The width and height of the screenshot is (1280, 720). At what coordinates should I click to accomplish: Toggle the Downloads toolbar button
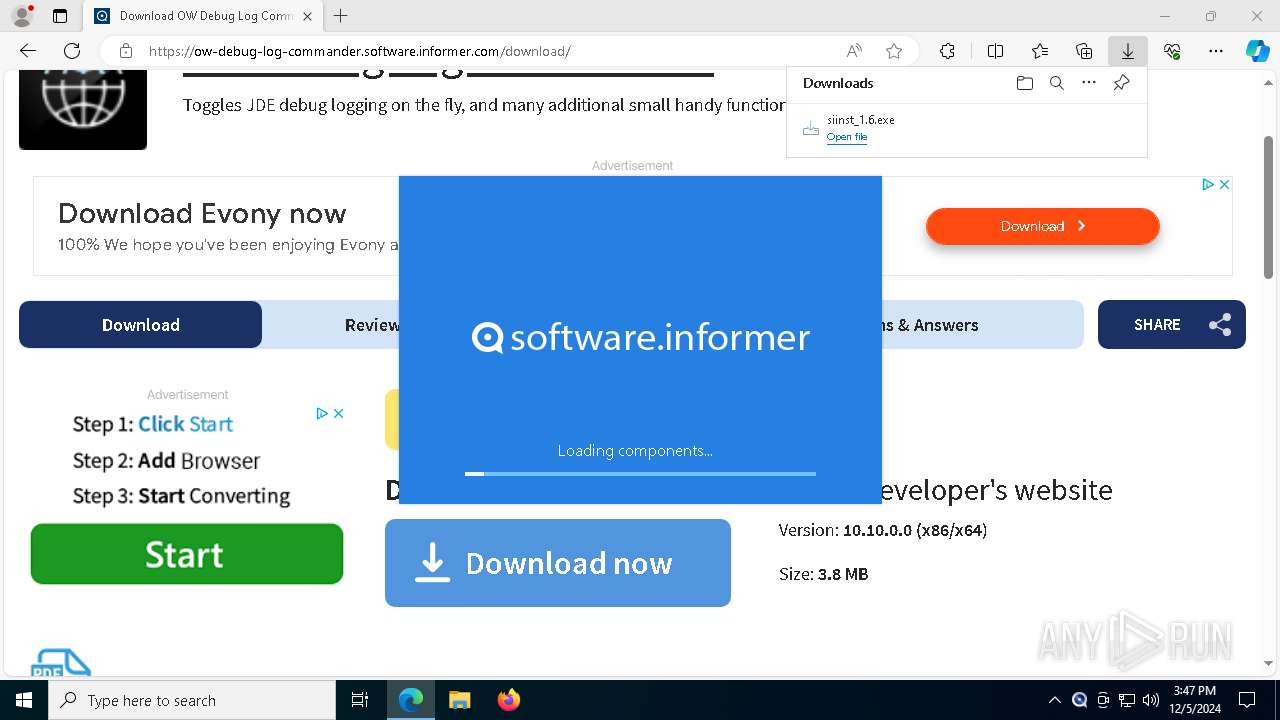pos(1128,51)
